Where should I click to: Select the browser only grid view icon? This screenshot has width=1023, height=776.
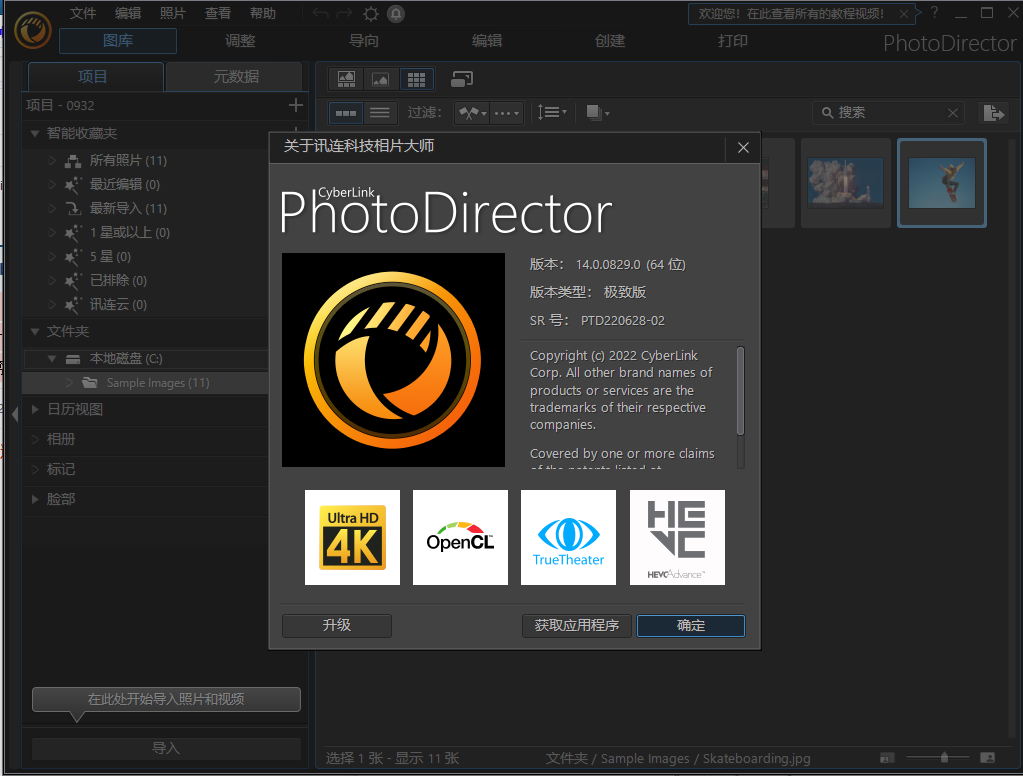pos(416,80)
